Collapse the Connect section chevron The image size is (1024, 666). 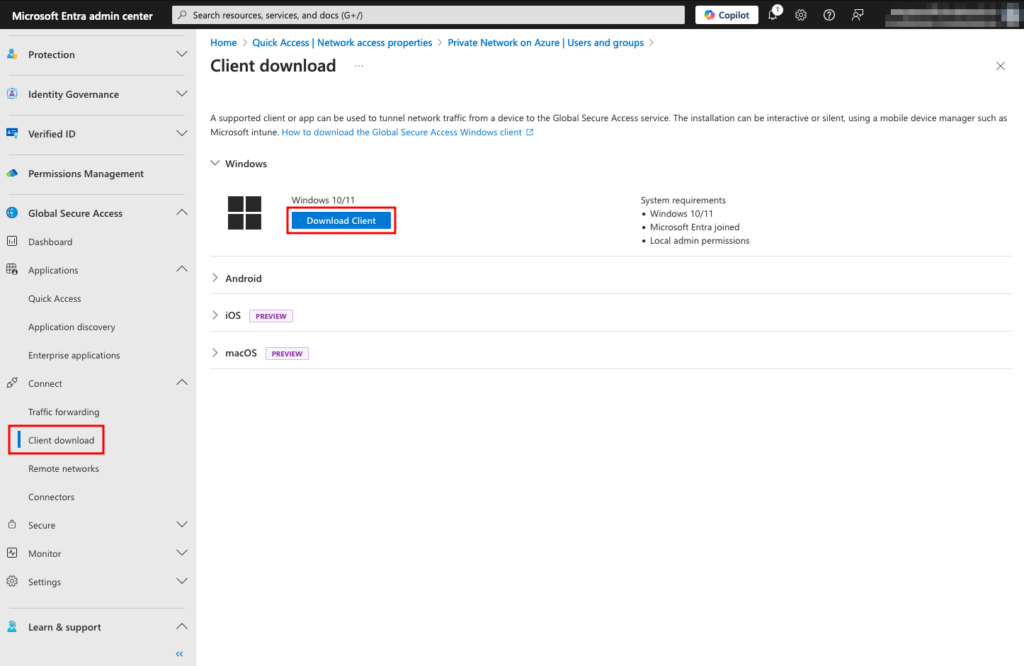(182, 383)
